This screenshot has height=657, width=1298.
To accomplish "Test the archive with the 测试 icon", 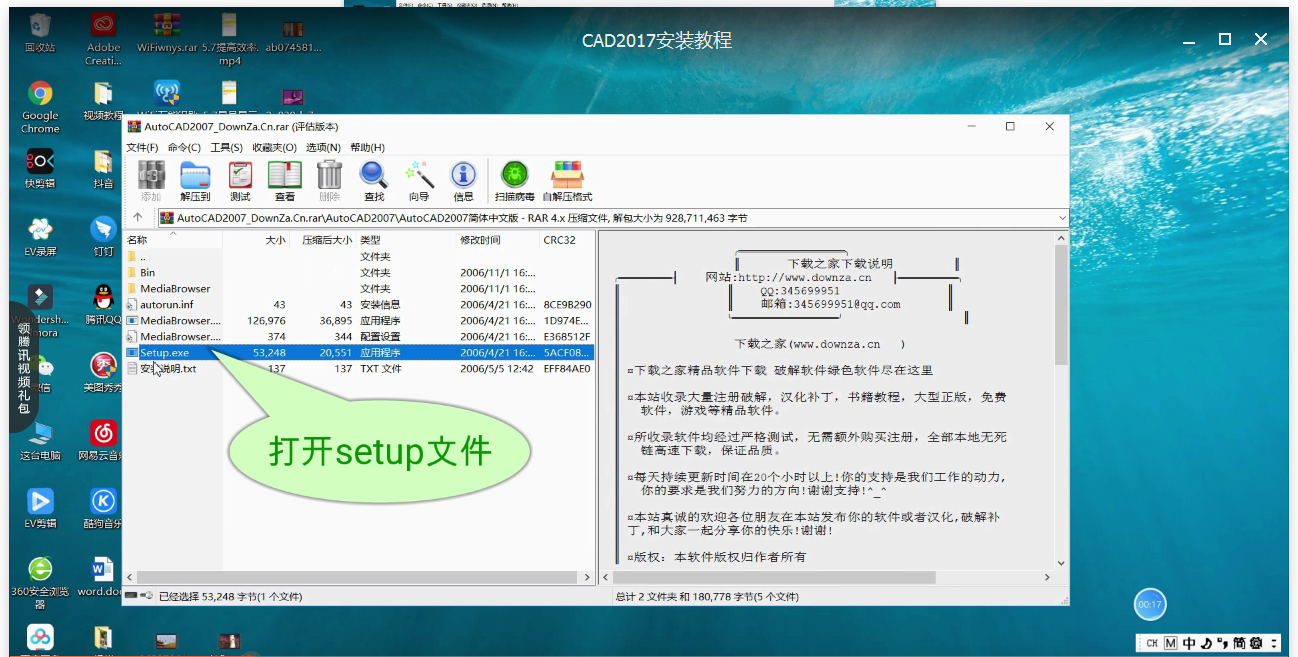I will (x=238, y=180).
